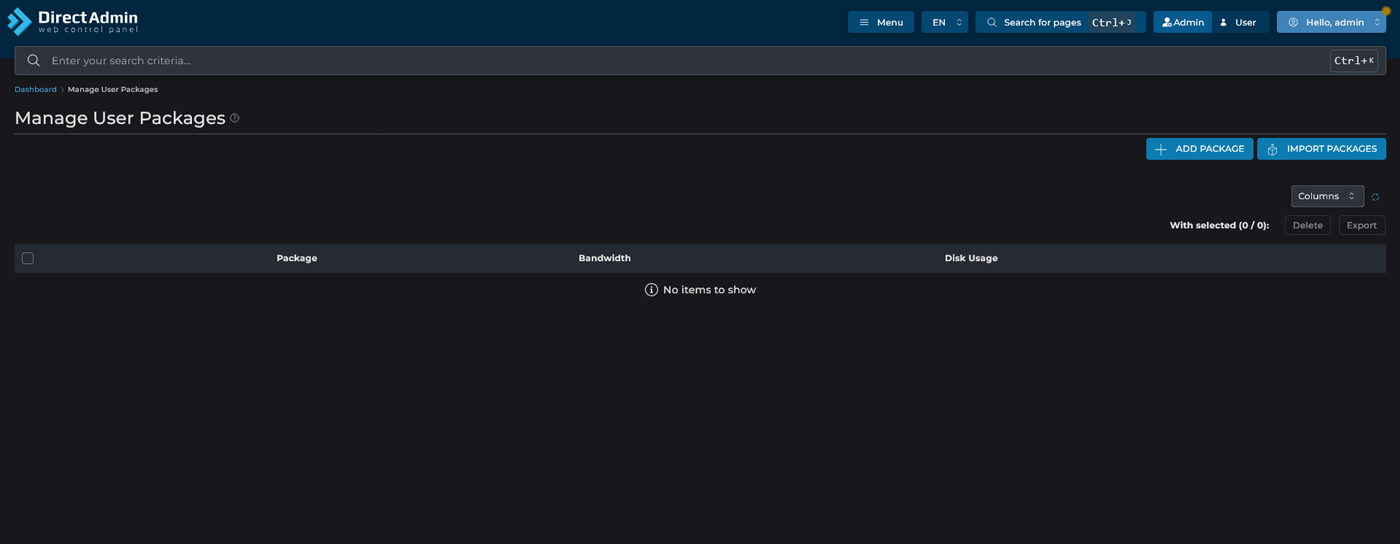The image size is (1400, 544).
Task: Click the DirectAdmin logo
Action: (73, 22)
